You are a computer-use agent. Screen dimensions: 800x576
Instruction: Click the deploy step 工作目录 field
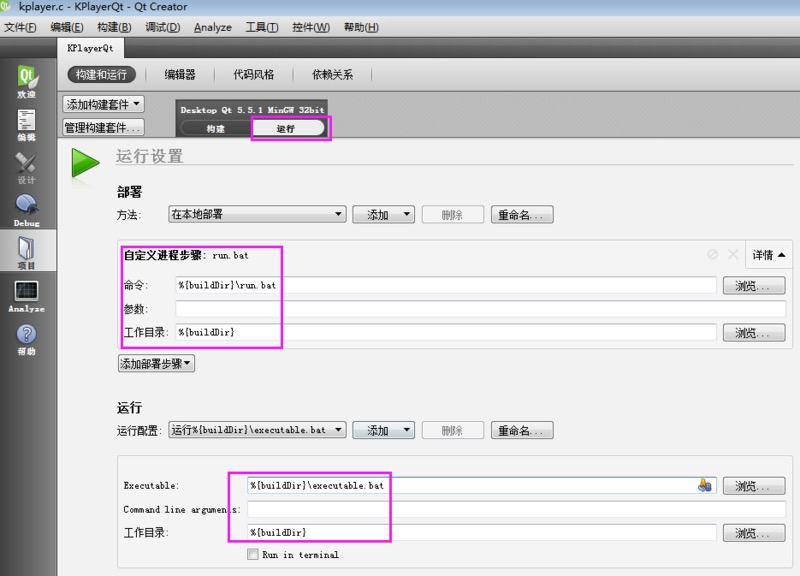pos(446,332)
